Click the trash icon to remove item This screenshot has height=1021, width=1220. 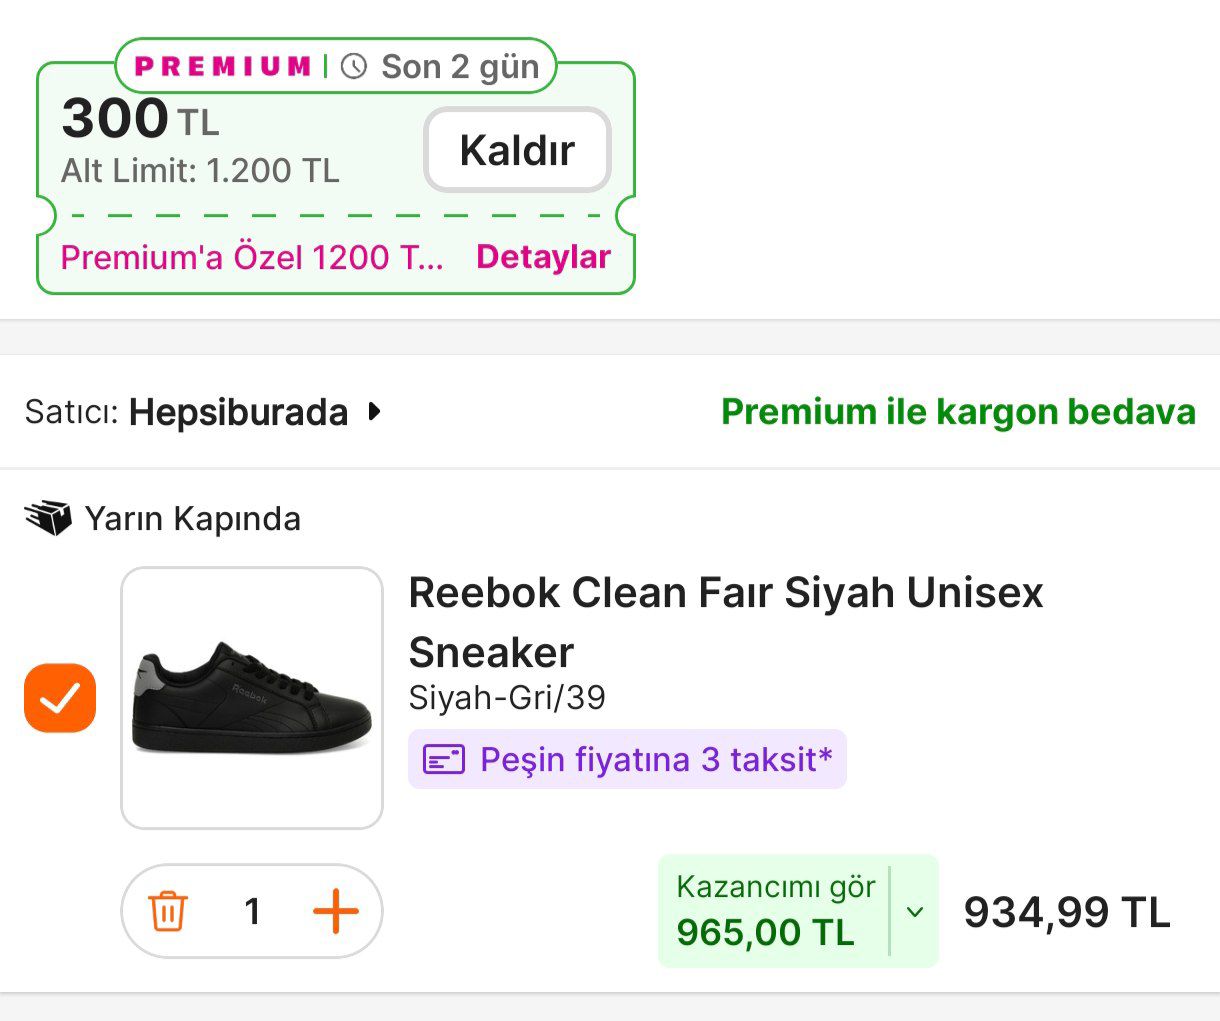click(168, 911)
